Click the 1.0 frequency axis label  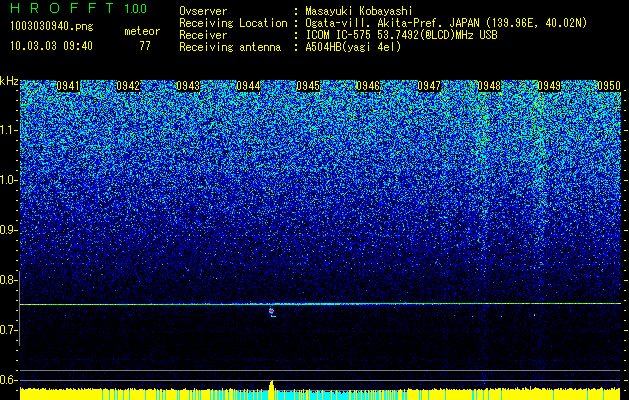8,180
